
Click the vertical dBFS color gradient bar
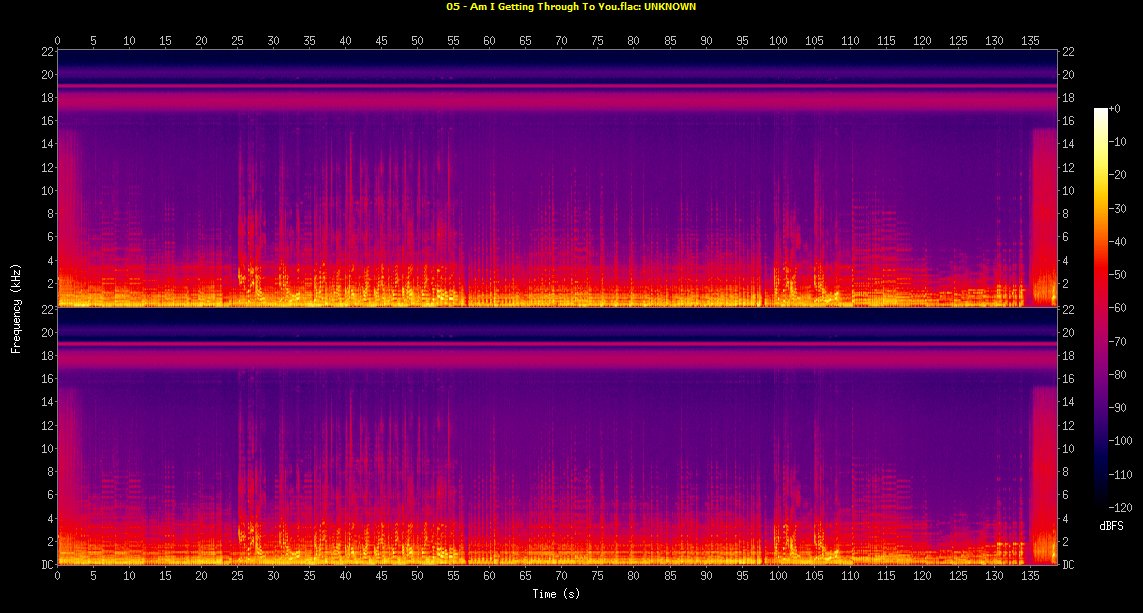[x=1100, y=308]
